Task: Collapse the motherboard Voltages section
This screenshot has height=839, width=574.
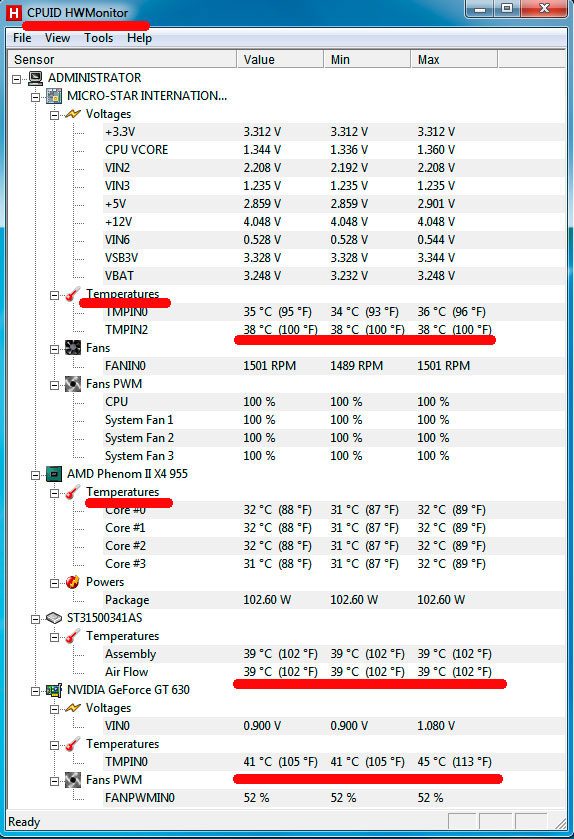Action: pos(55,115)
